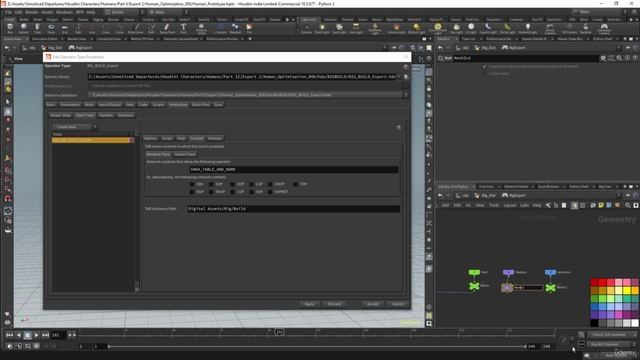
Task: Select the Spray Paint shelf tool
Action: [x=167, y=29]
